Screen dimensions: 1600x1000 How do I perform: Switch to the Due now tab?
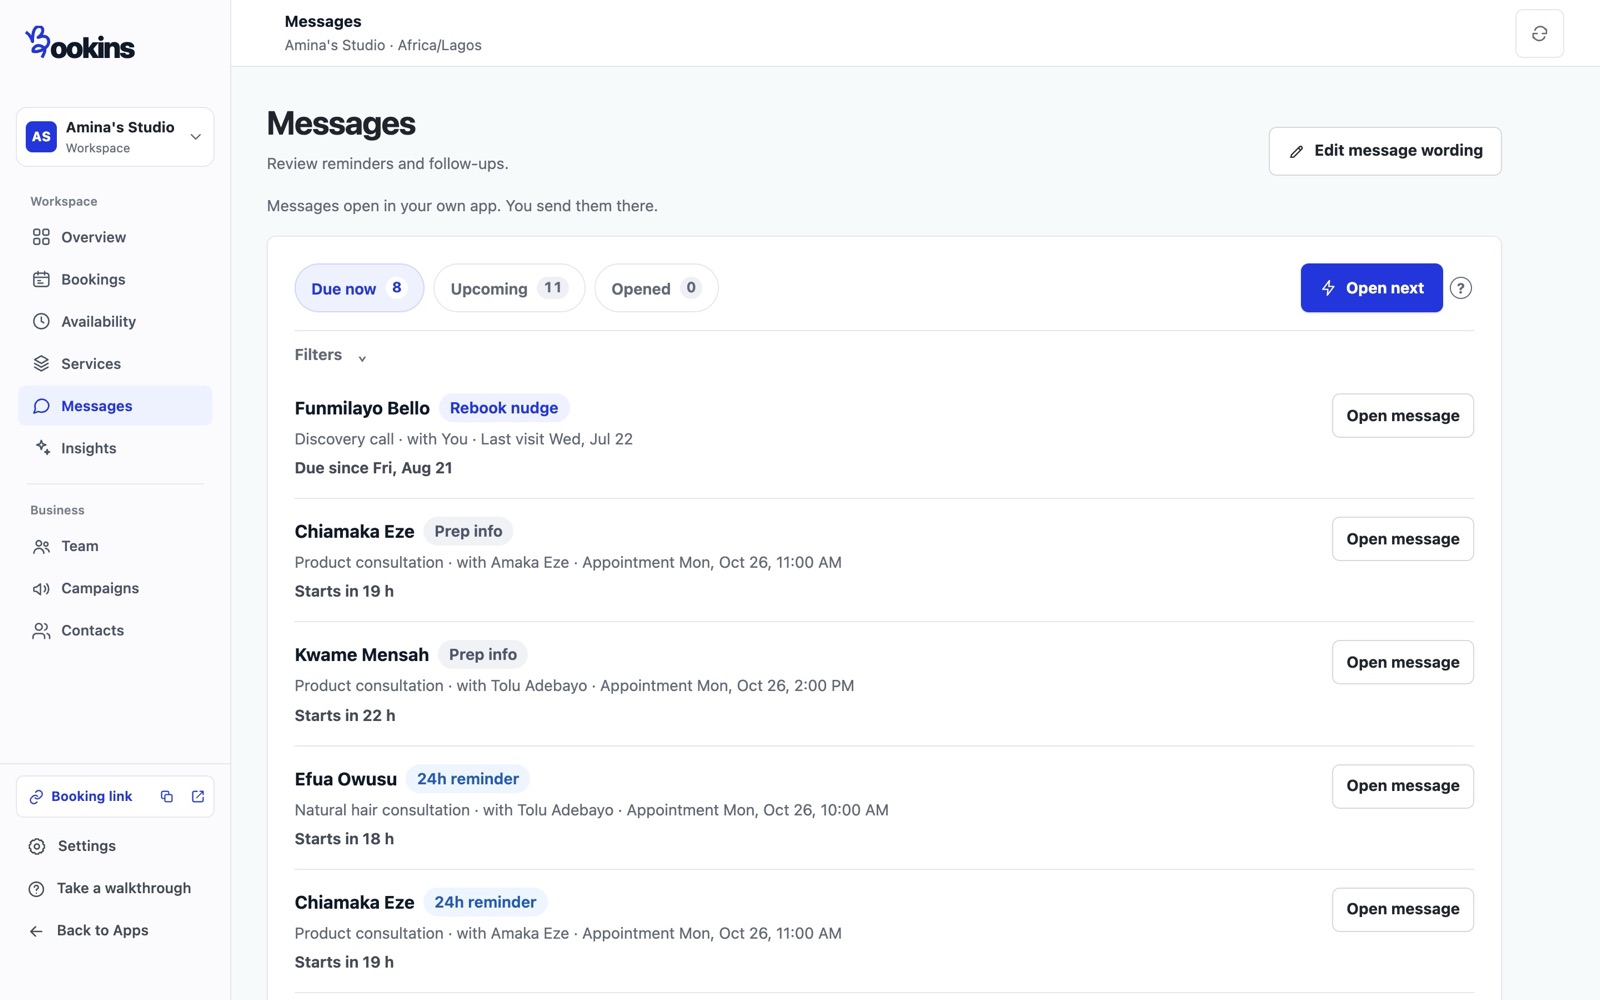359,288
